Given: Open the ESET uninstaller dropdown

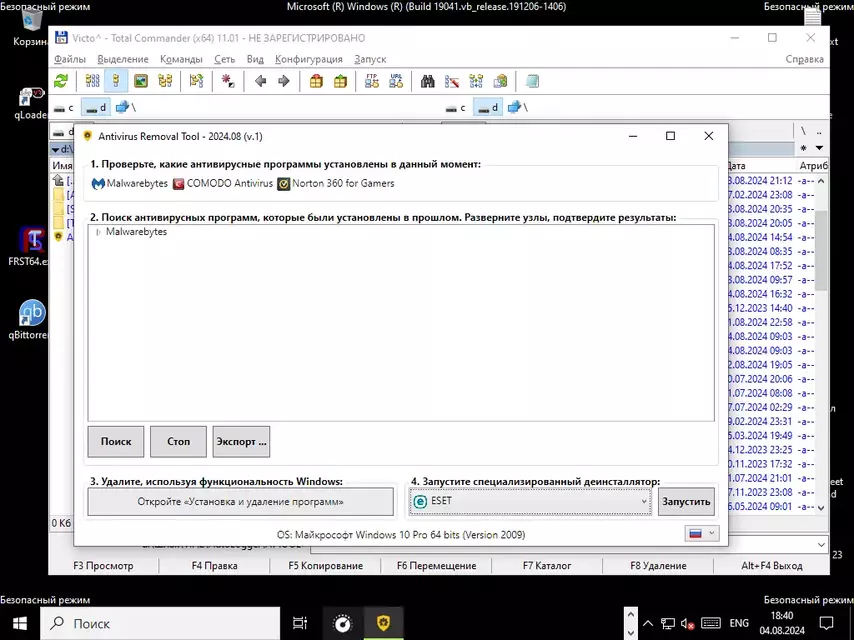Looking at the screenshot, I should (x=530, y=501).
